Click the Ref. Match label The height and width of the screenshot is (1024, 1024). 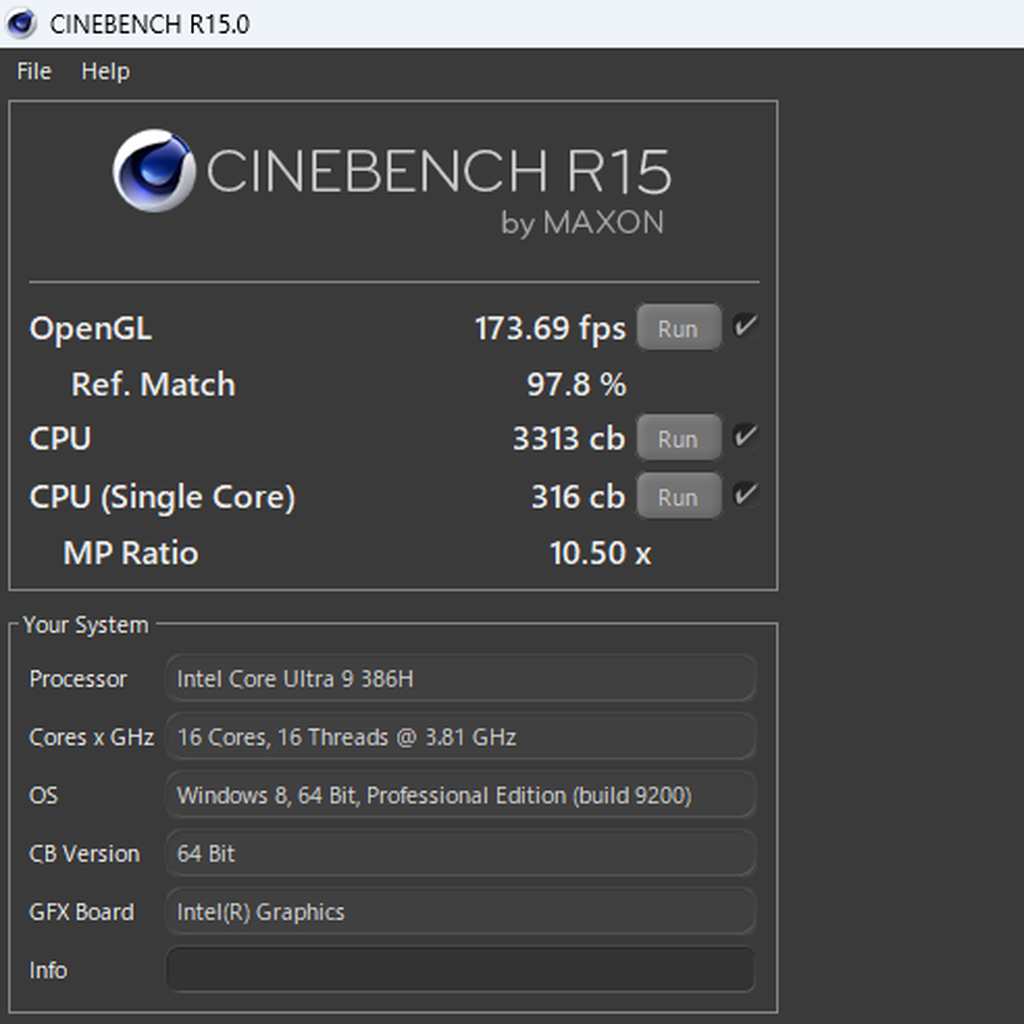click(x=153, y=384)
